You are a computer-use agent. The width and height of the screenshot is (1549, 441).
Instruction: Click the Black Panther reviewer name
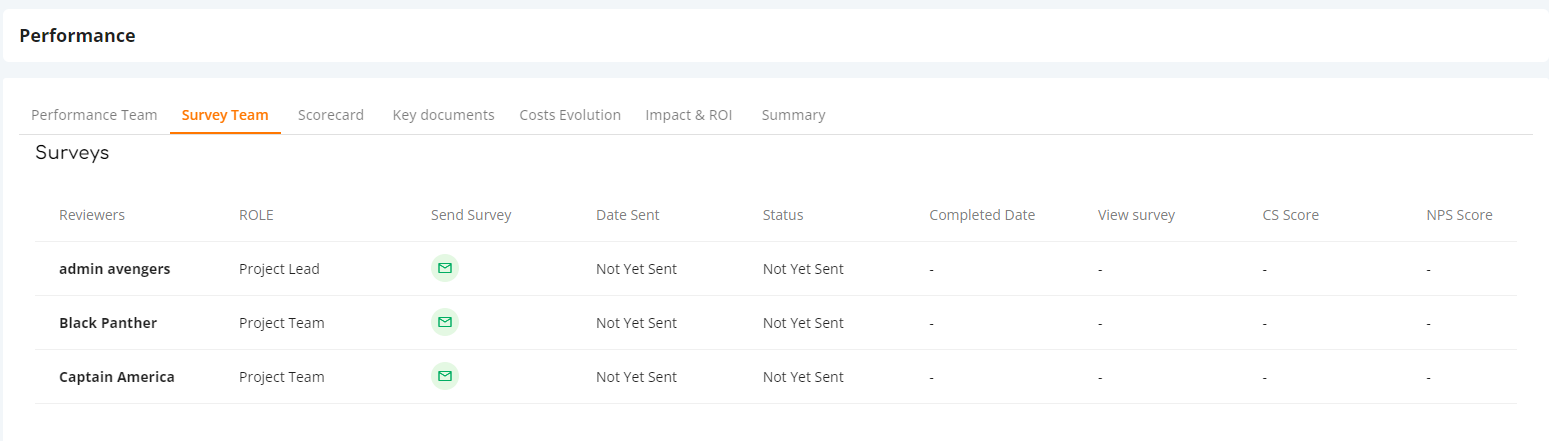pyautogui.click(x=108, y=323)
